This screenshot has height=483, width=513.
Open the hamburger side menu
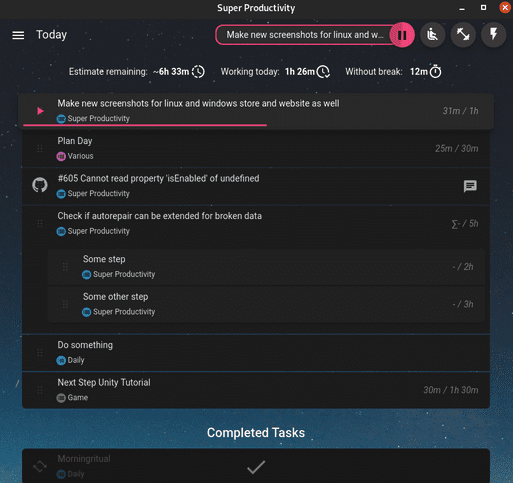18,35
